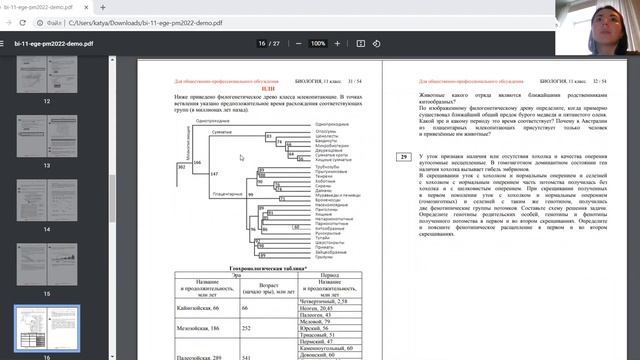Click the question number 29 box

(x=404, y=157)
